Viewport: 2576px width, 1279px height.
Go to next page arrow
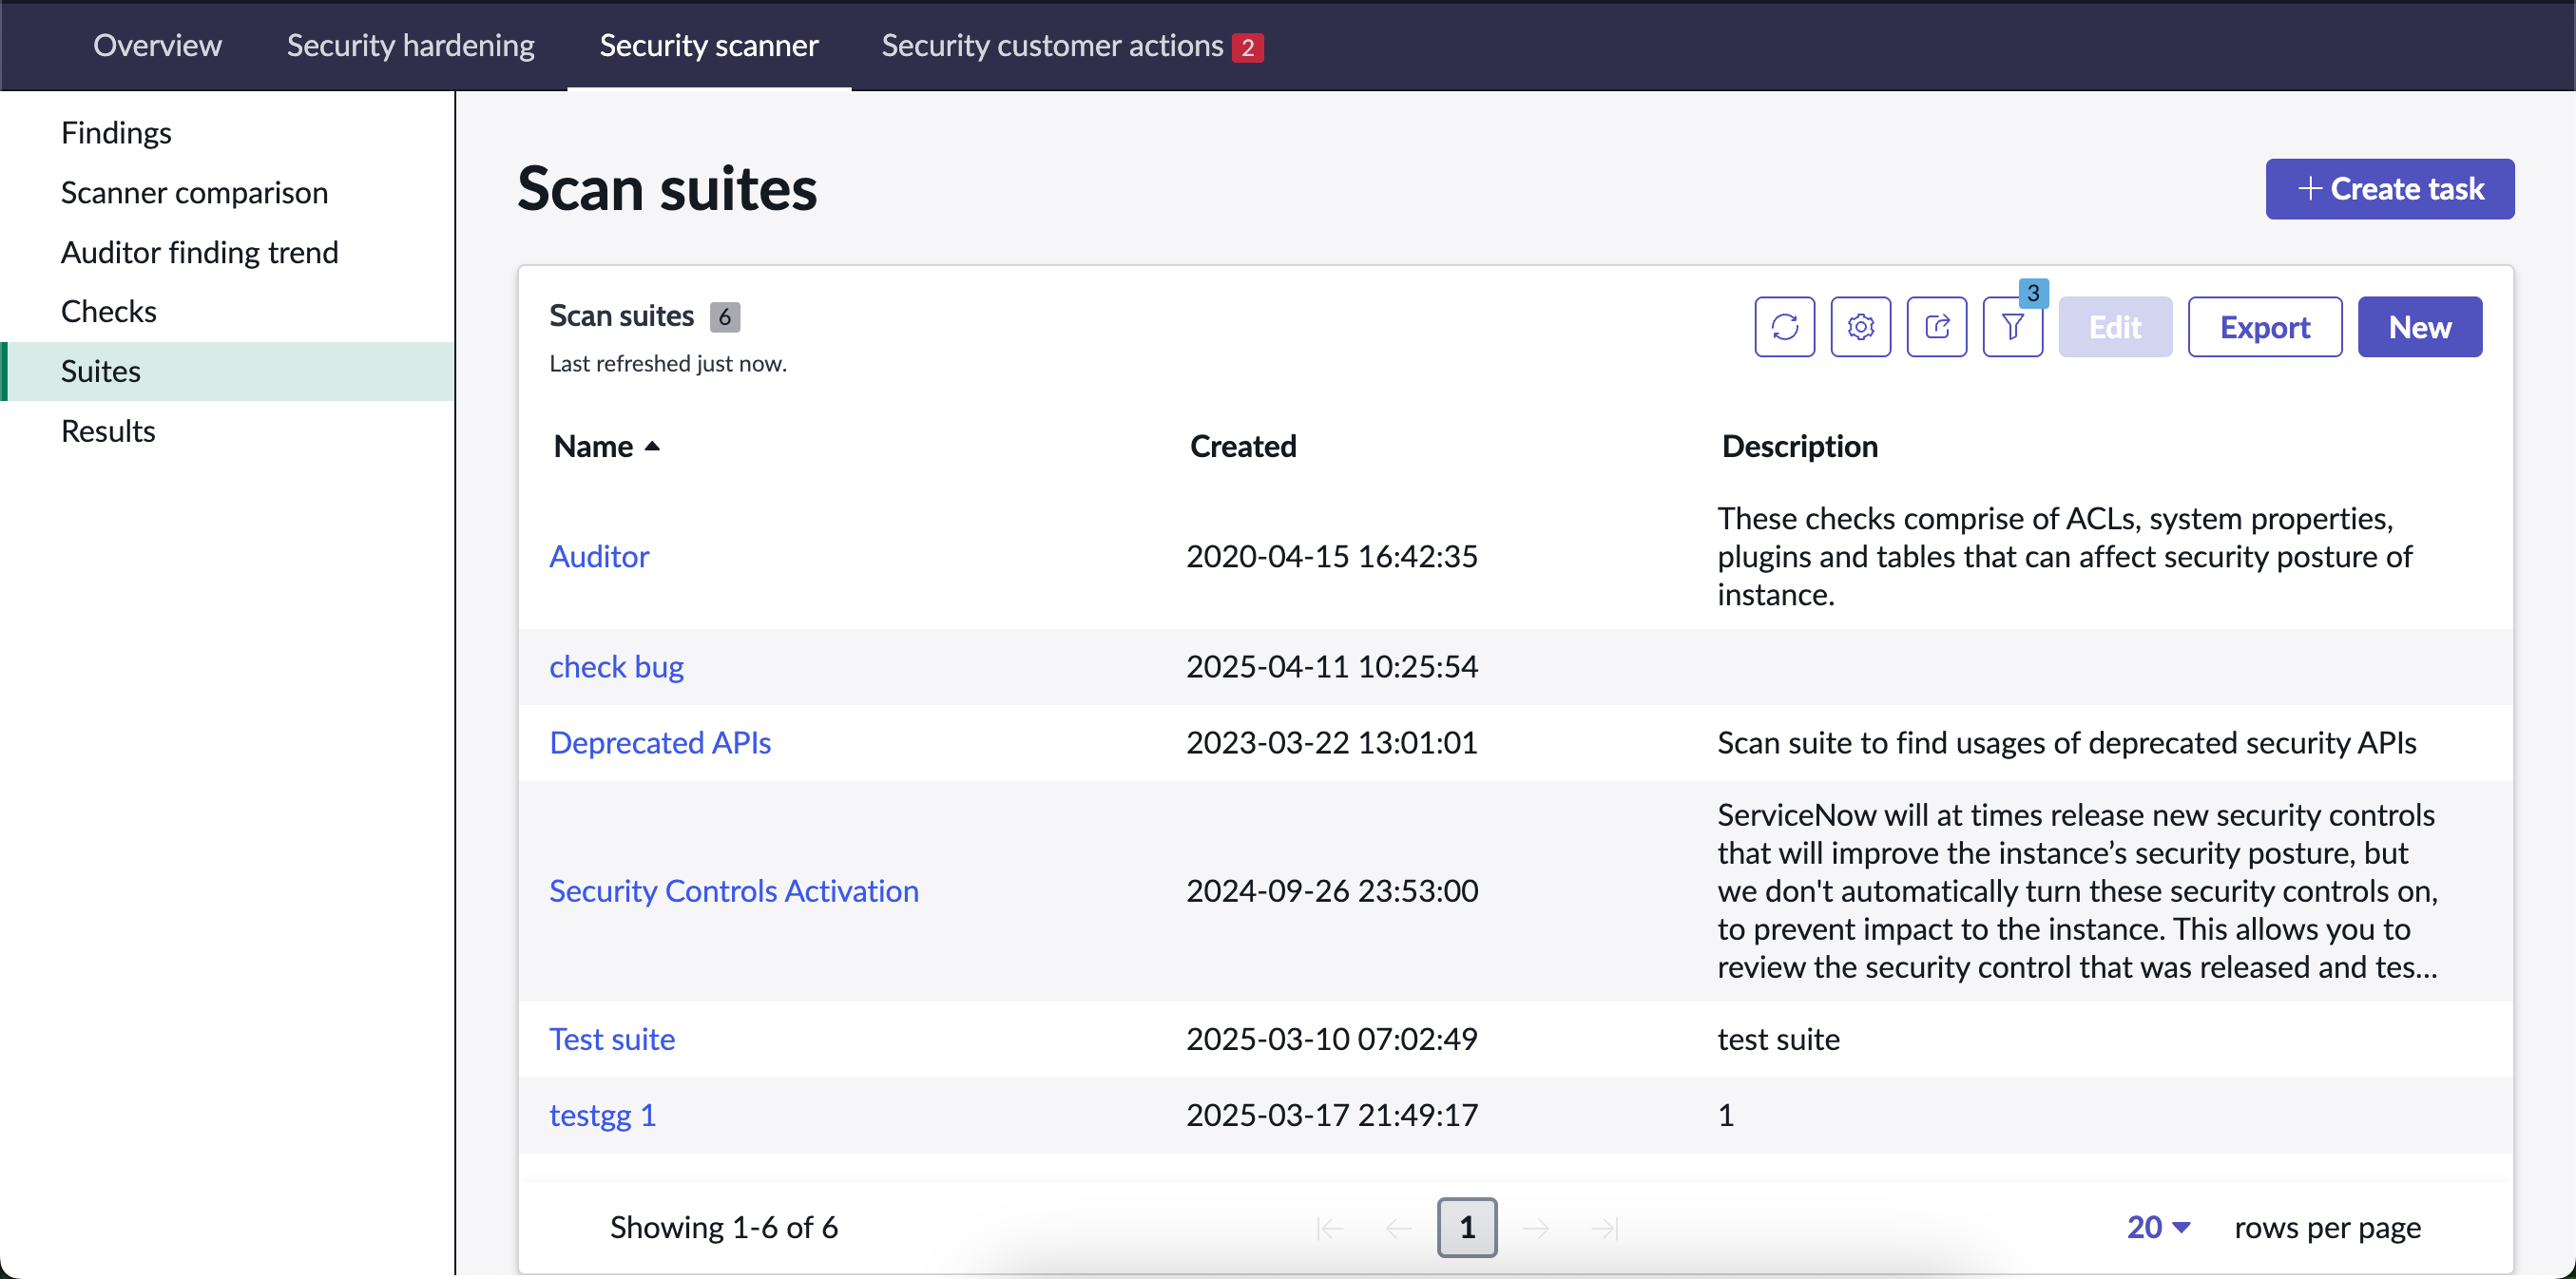(1536, 1227)
